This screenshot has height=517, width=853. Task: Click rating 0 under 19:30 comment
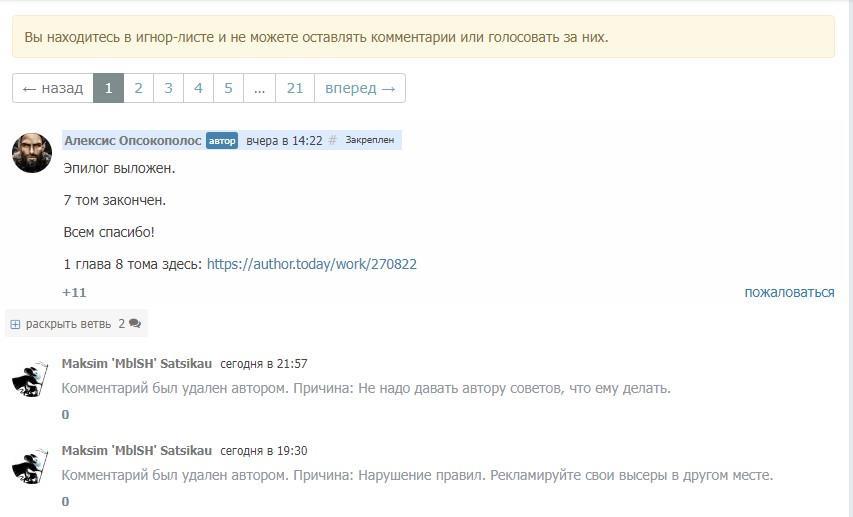65,502
